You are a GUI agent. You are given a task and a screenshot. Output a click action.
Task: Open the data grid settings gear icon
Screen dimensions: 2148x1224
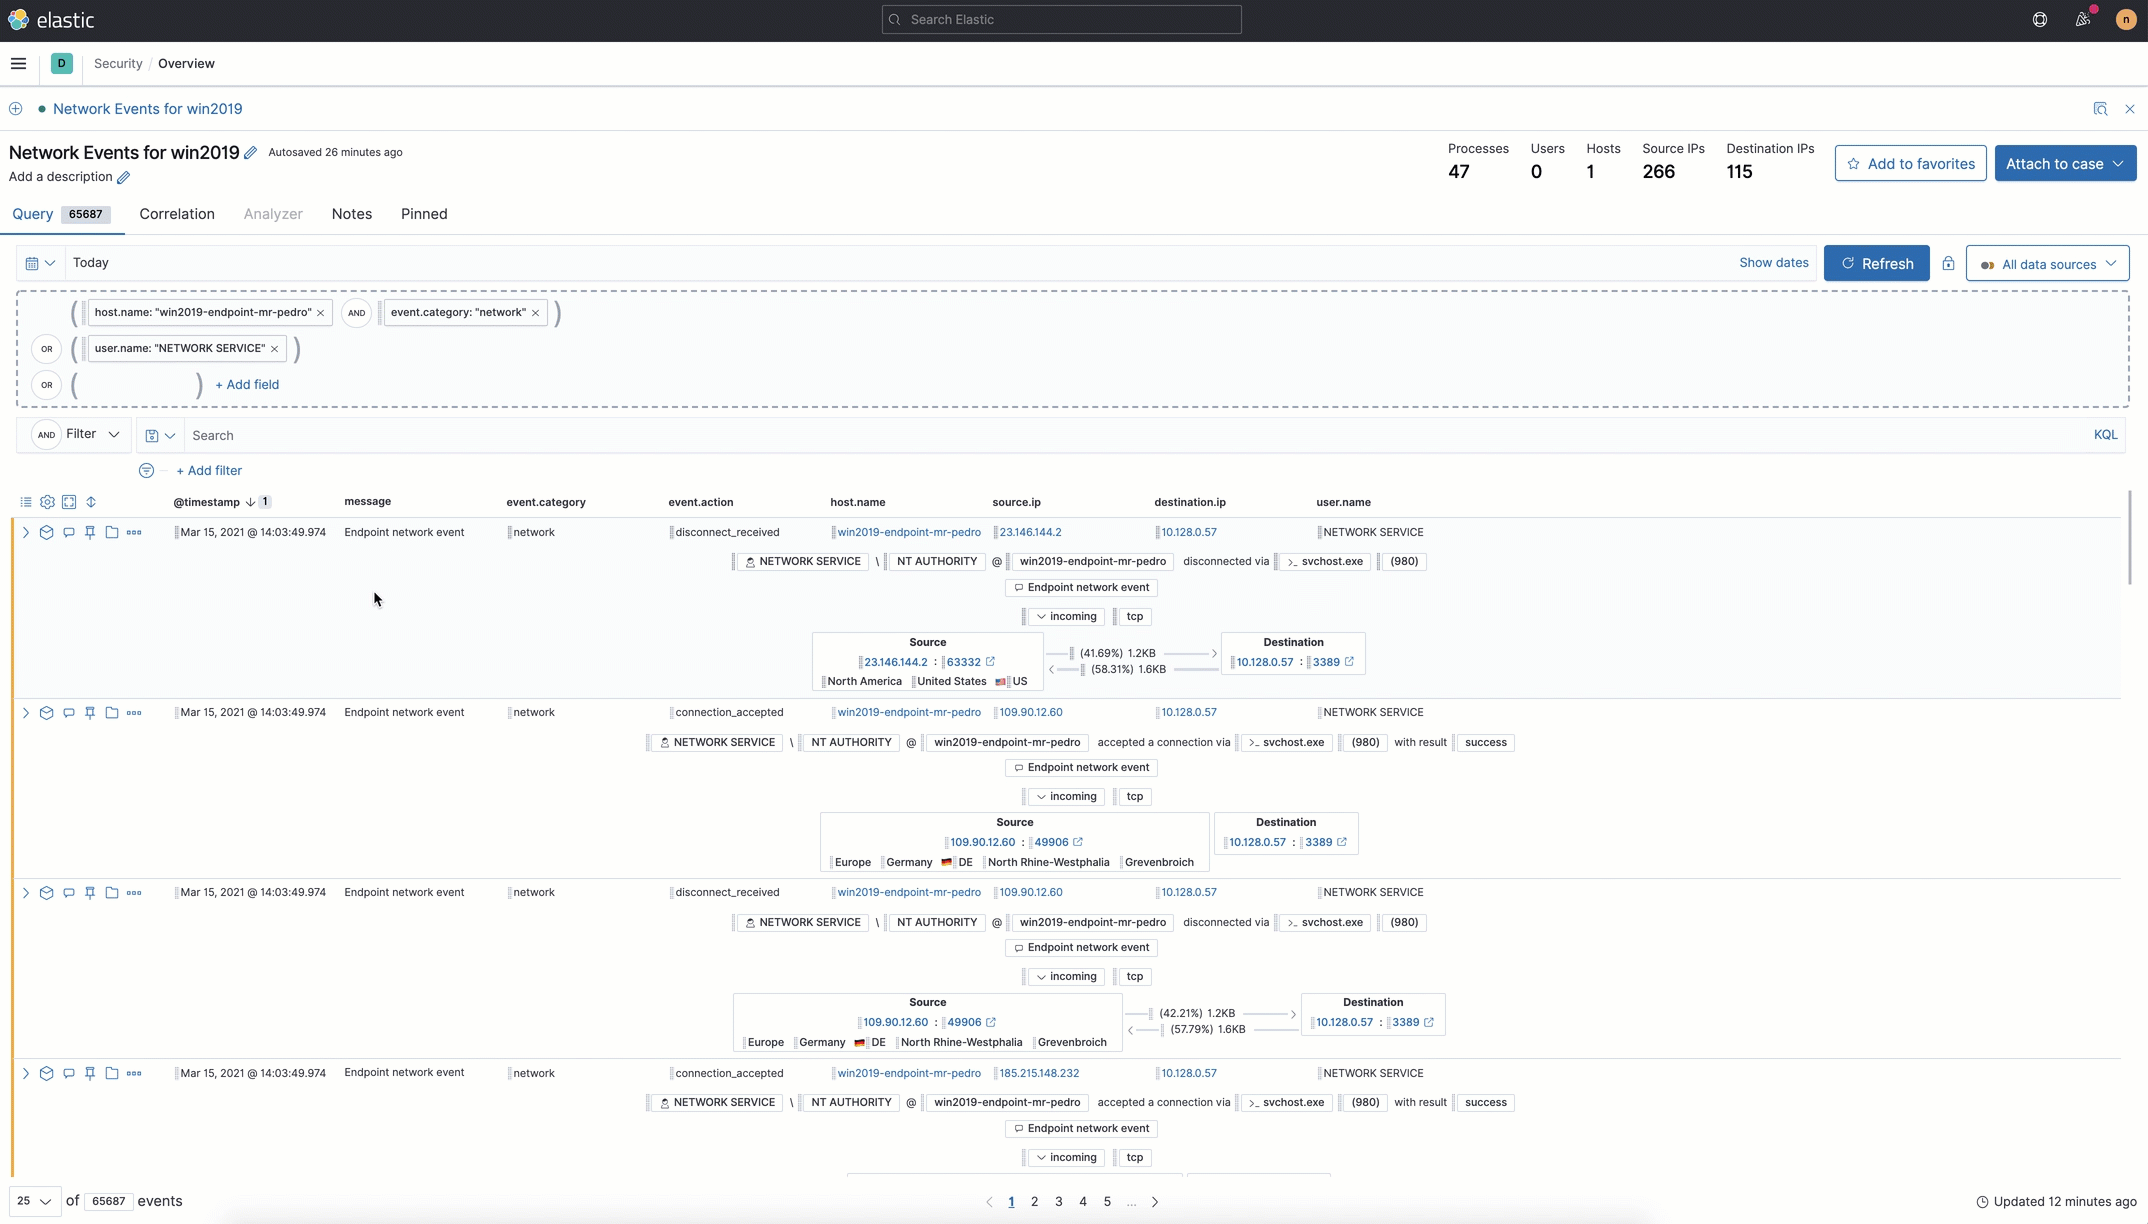47,502
